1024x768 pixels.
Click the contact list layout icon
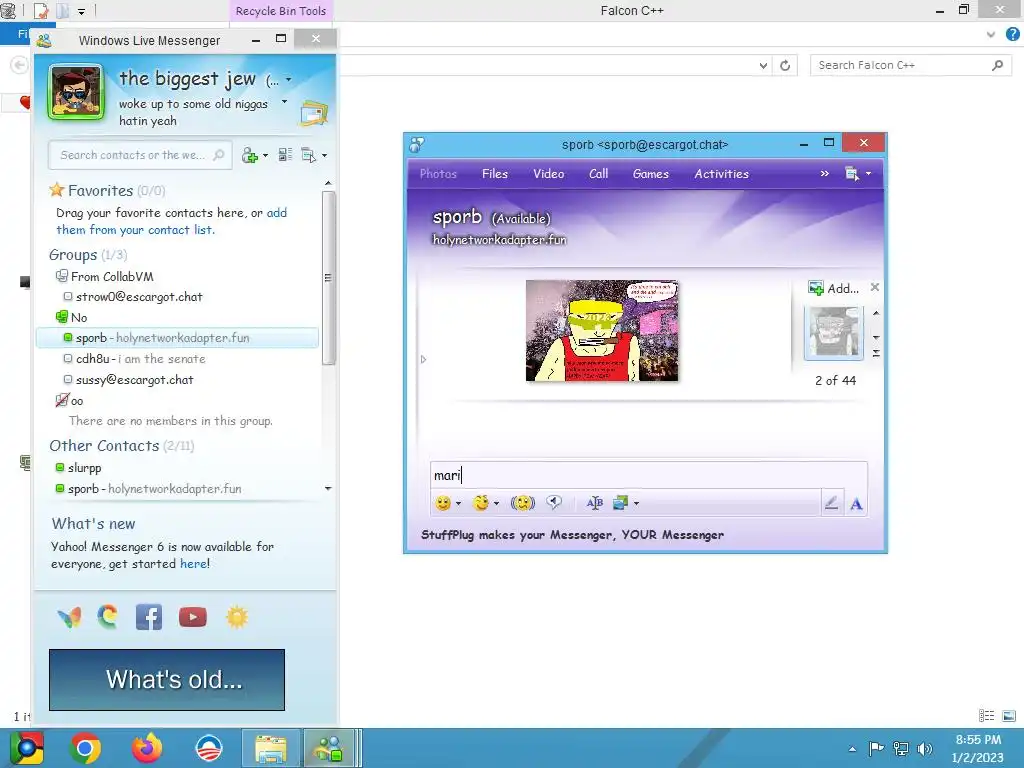285,155
